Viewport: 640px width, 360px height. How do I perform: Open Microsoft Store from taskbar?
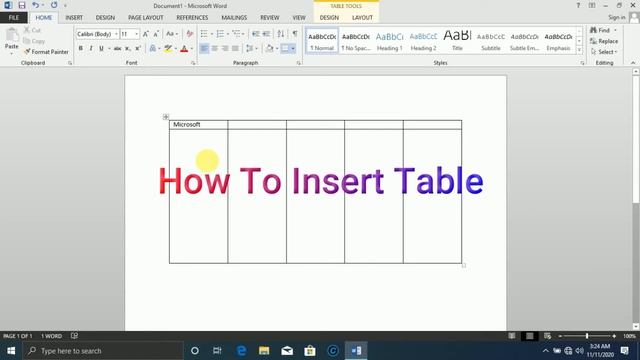click(x=310, y=351)
